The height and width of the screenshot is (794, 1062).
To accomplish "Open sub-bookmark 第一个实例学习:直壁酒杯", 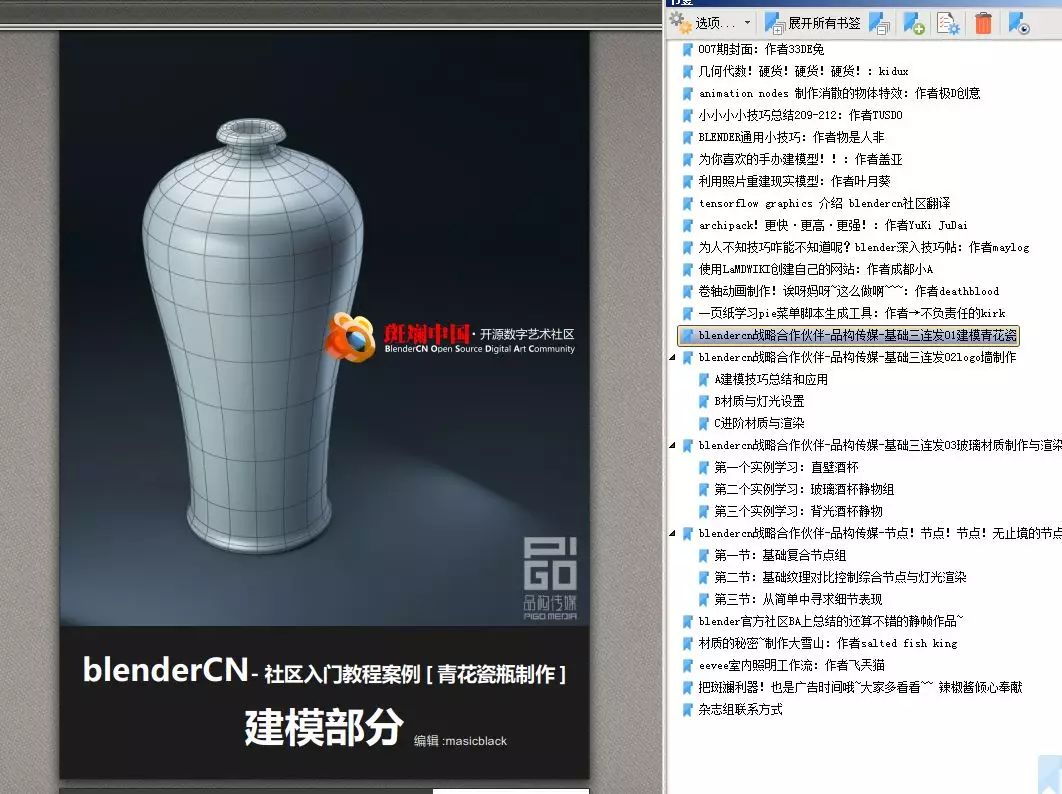I will click(x=786, y=467).
